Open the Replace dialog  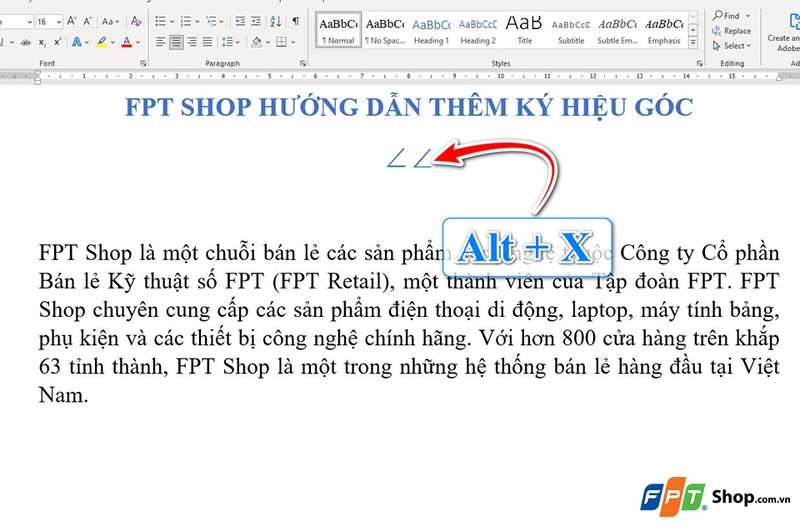[731, 31]
